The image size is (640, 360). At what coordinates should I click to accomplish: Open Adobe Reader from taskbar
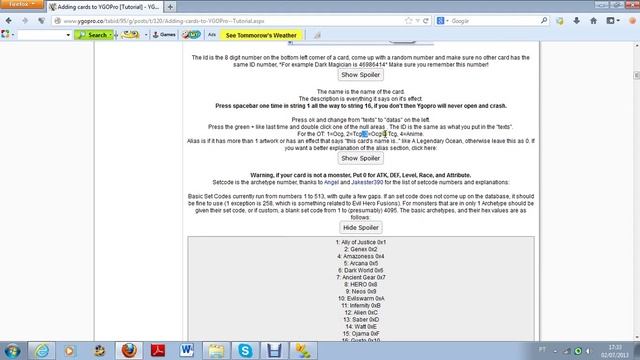coord(158,351)
